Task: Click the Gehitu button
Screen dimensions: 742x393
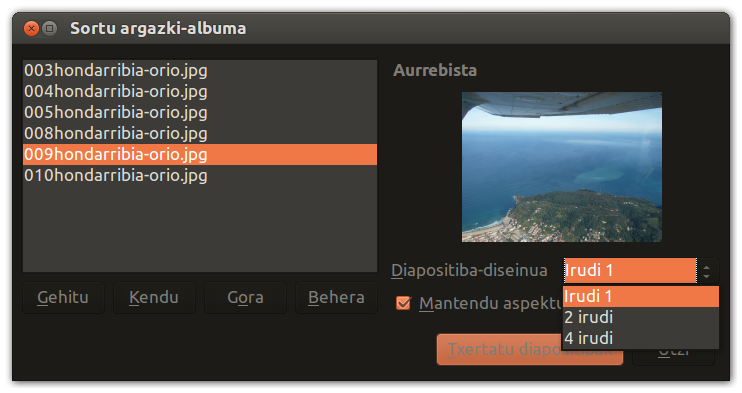Action: [x=63, y=297]
